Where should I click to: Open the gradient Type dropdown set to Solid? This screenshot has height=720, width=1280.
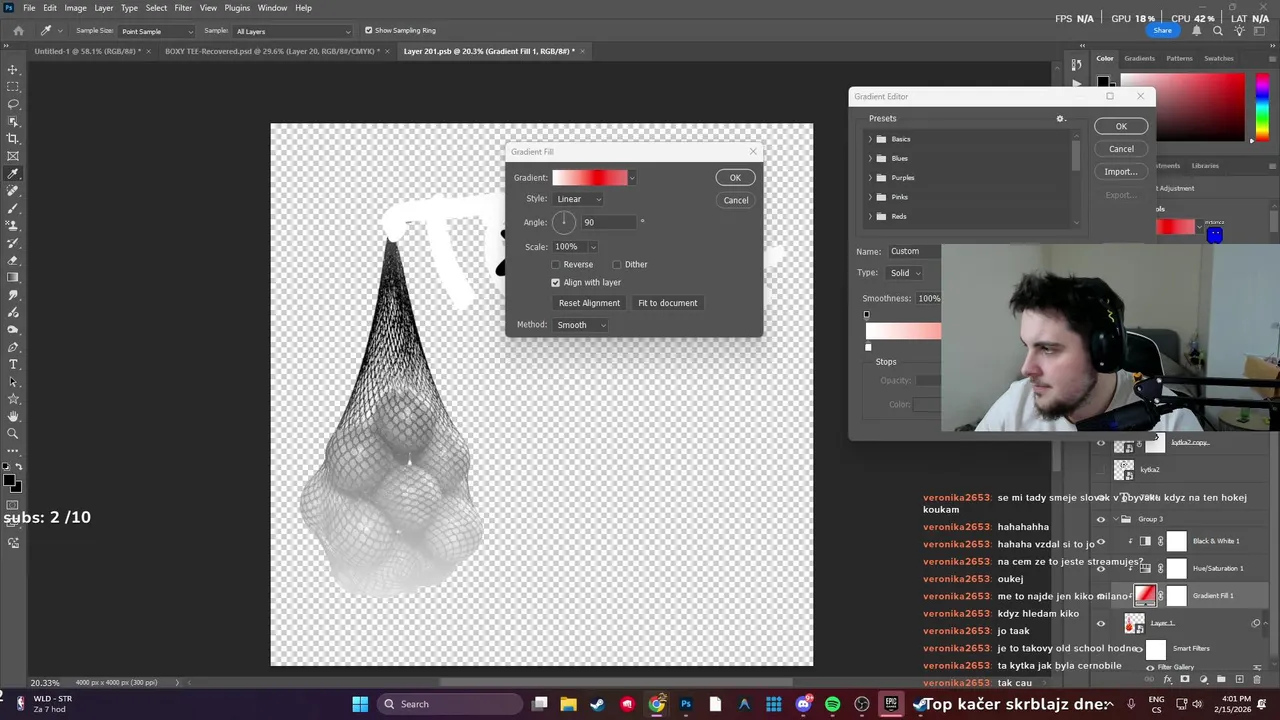903,273
